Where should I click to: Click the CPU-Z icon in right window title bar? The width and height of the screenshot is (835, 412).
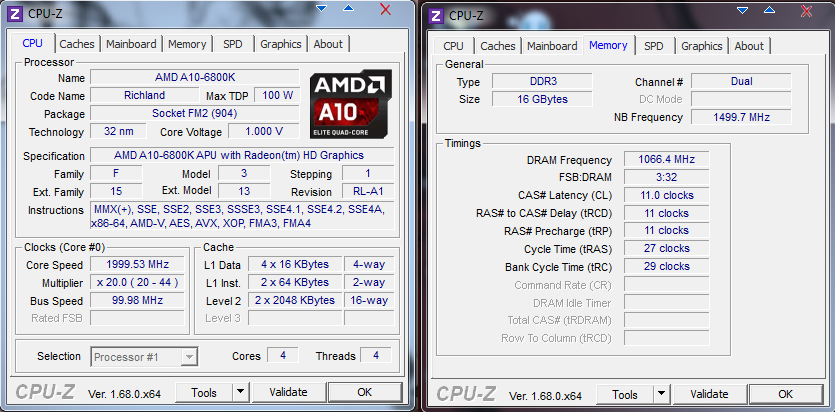(437, 15)
